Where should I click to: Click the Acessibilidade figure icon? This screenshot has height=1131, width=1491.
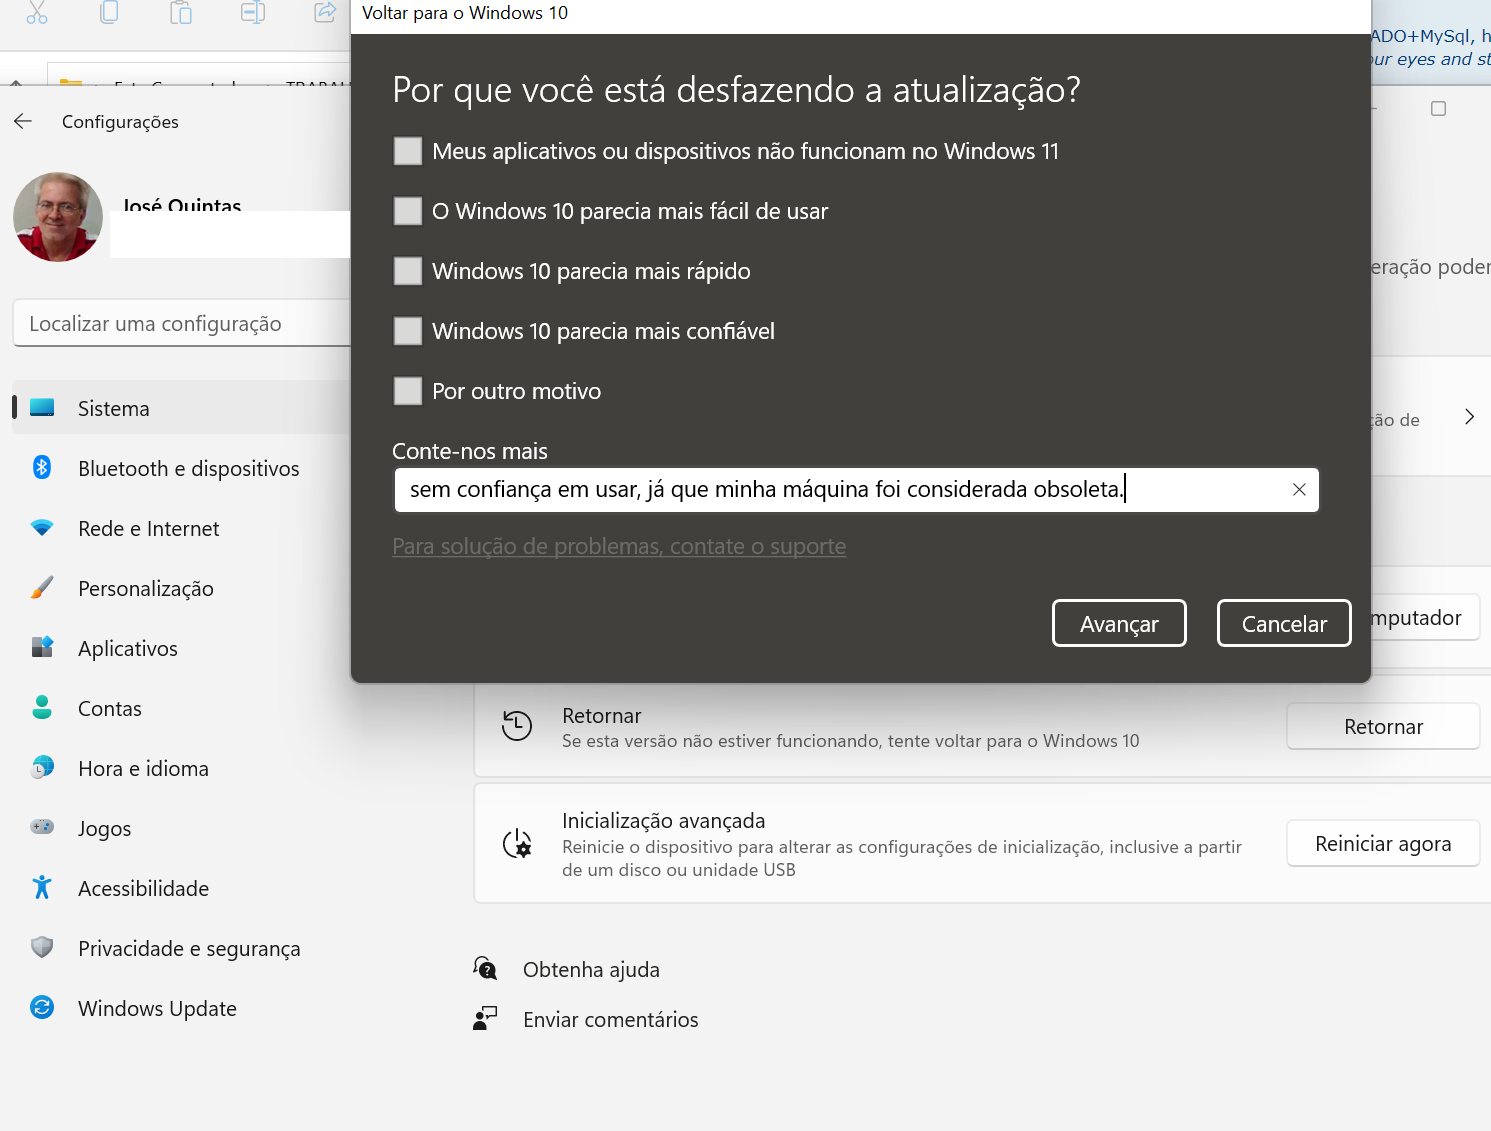(x=42, y=887)
